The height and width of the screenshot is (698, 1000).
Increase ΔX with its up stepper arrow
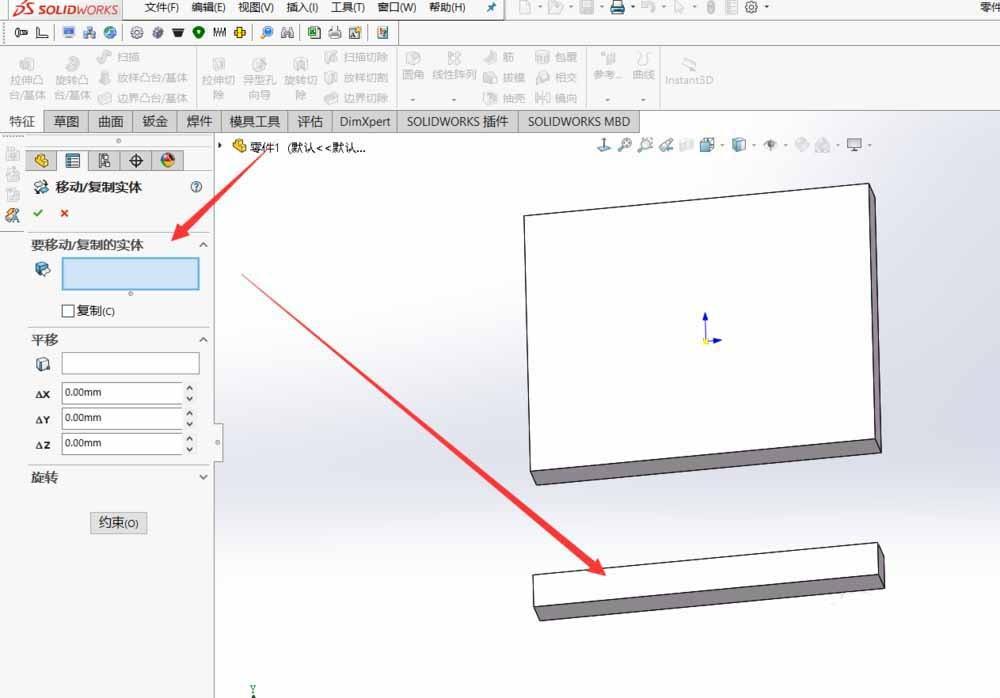[190, 388]
